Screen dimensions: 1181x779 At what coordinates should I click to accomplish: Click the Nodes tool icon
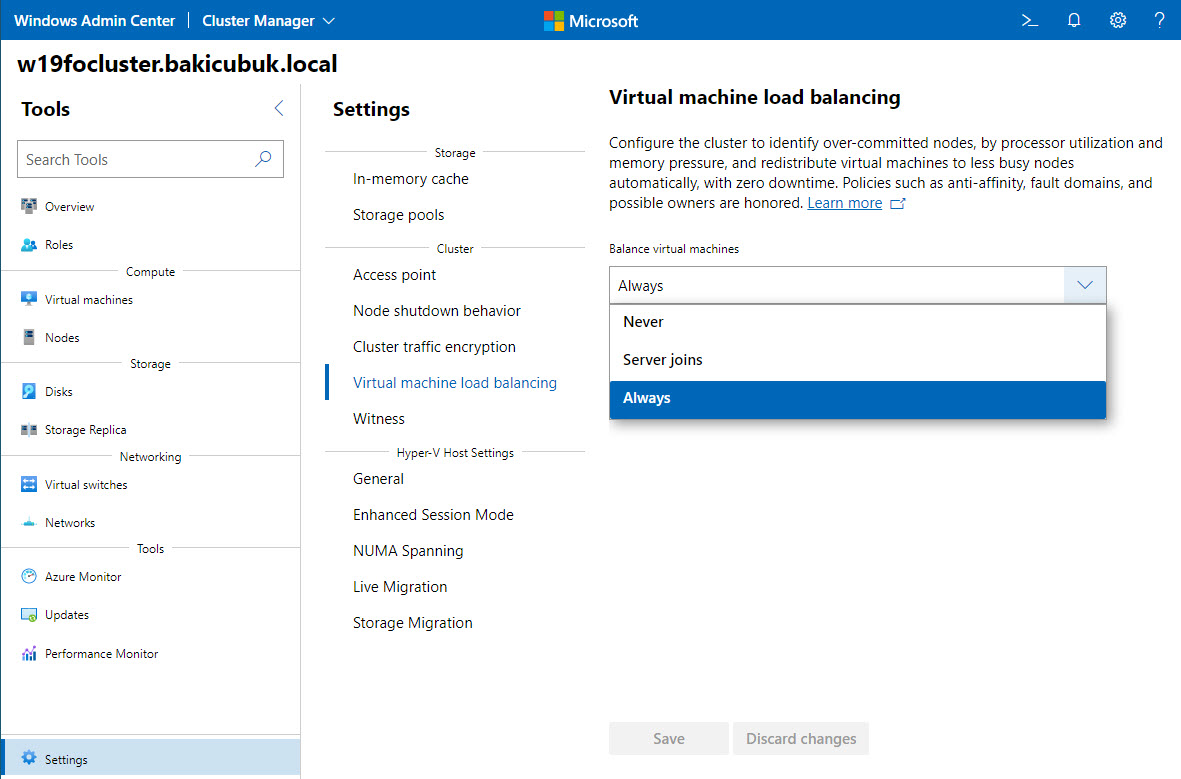click(x=29, y=338)
